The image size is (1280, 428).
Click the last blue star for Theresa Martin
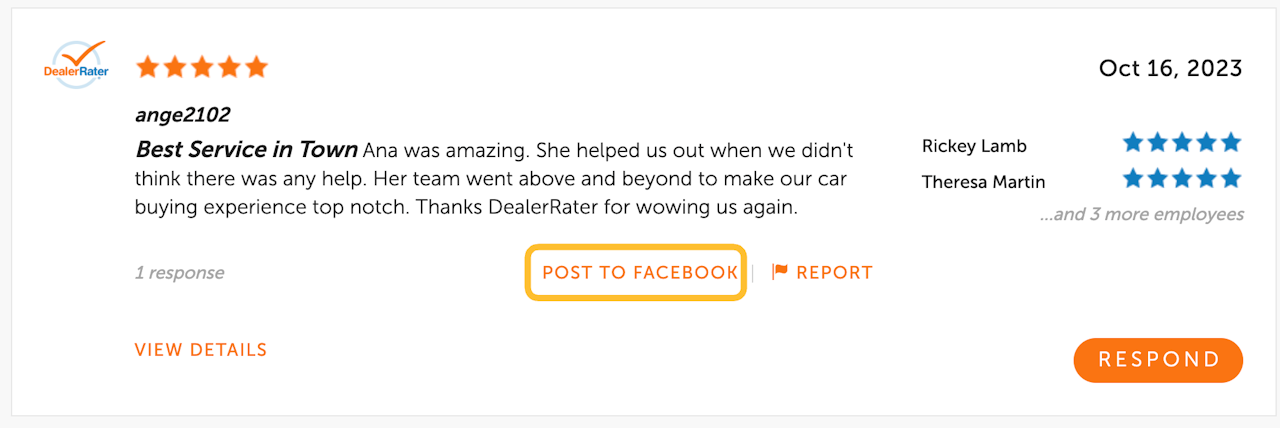[x=1230, y=179]
